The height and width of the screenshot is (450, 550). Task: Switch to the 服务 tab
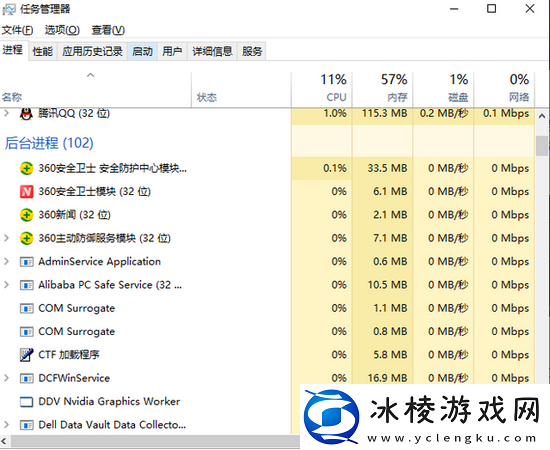[252, 52]
